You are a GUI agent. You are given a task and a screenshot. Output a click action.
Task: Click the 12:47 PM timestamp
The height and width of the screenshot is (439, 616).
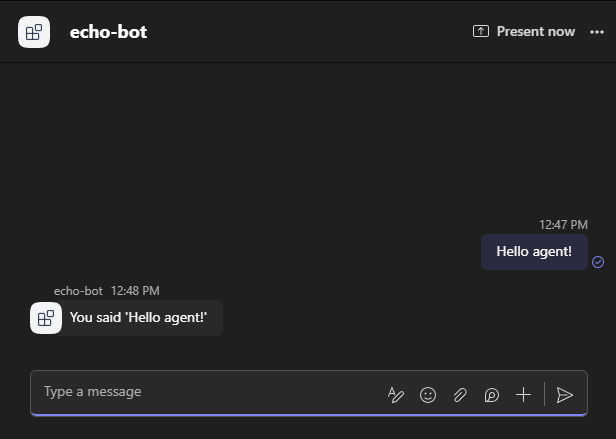pyautogui.click(x=563, y=224)
